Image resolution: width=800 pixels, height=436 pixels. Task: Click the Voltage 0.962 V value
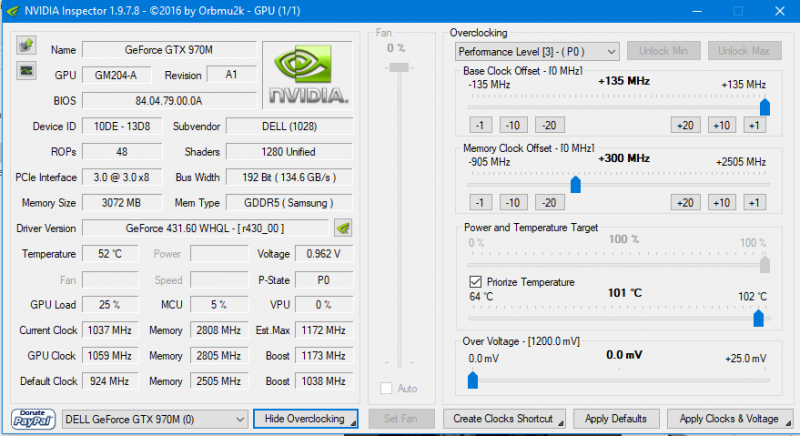click(323, 253)
